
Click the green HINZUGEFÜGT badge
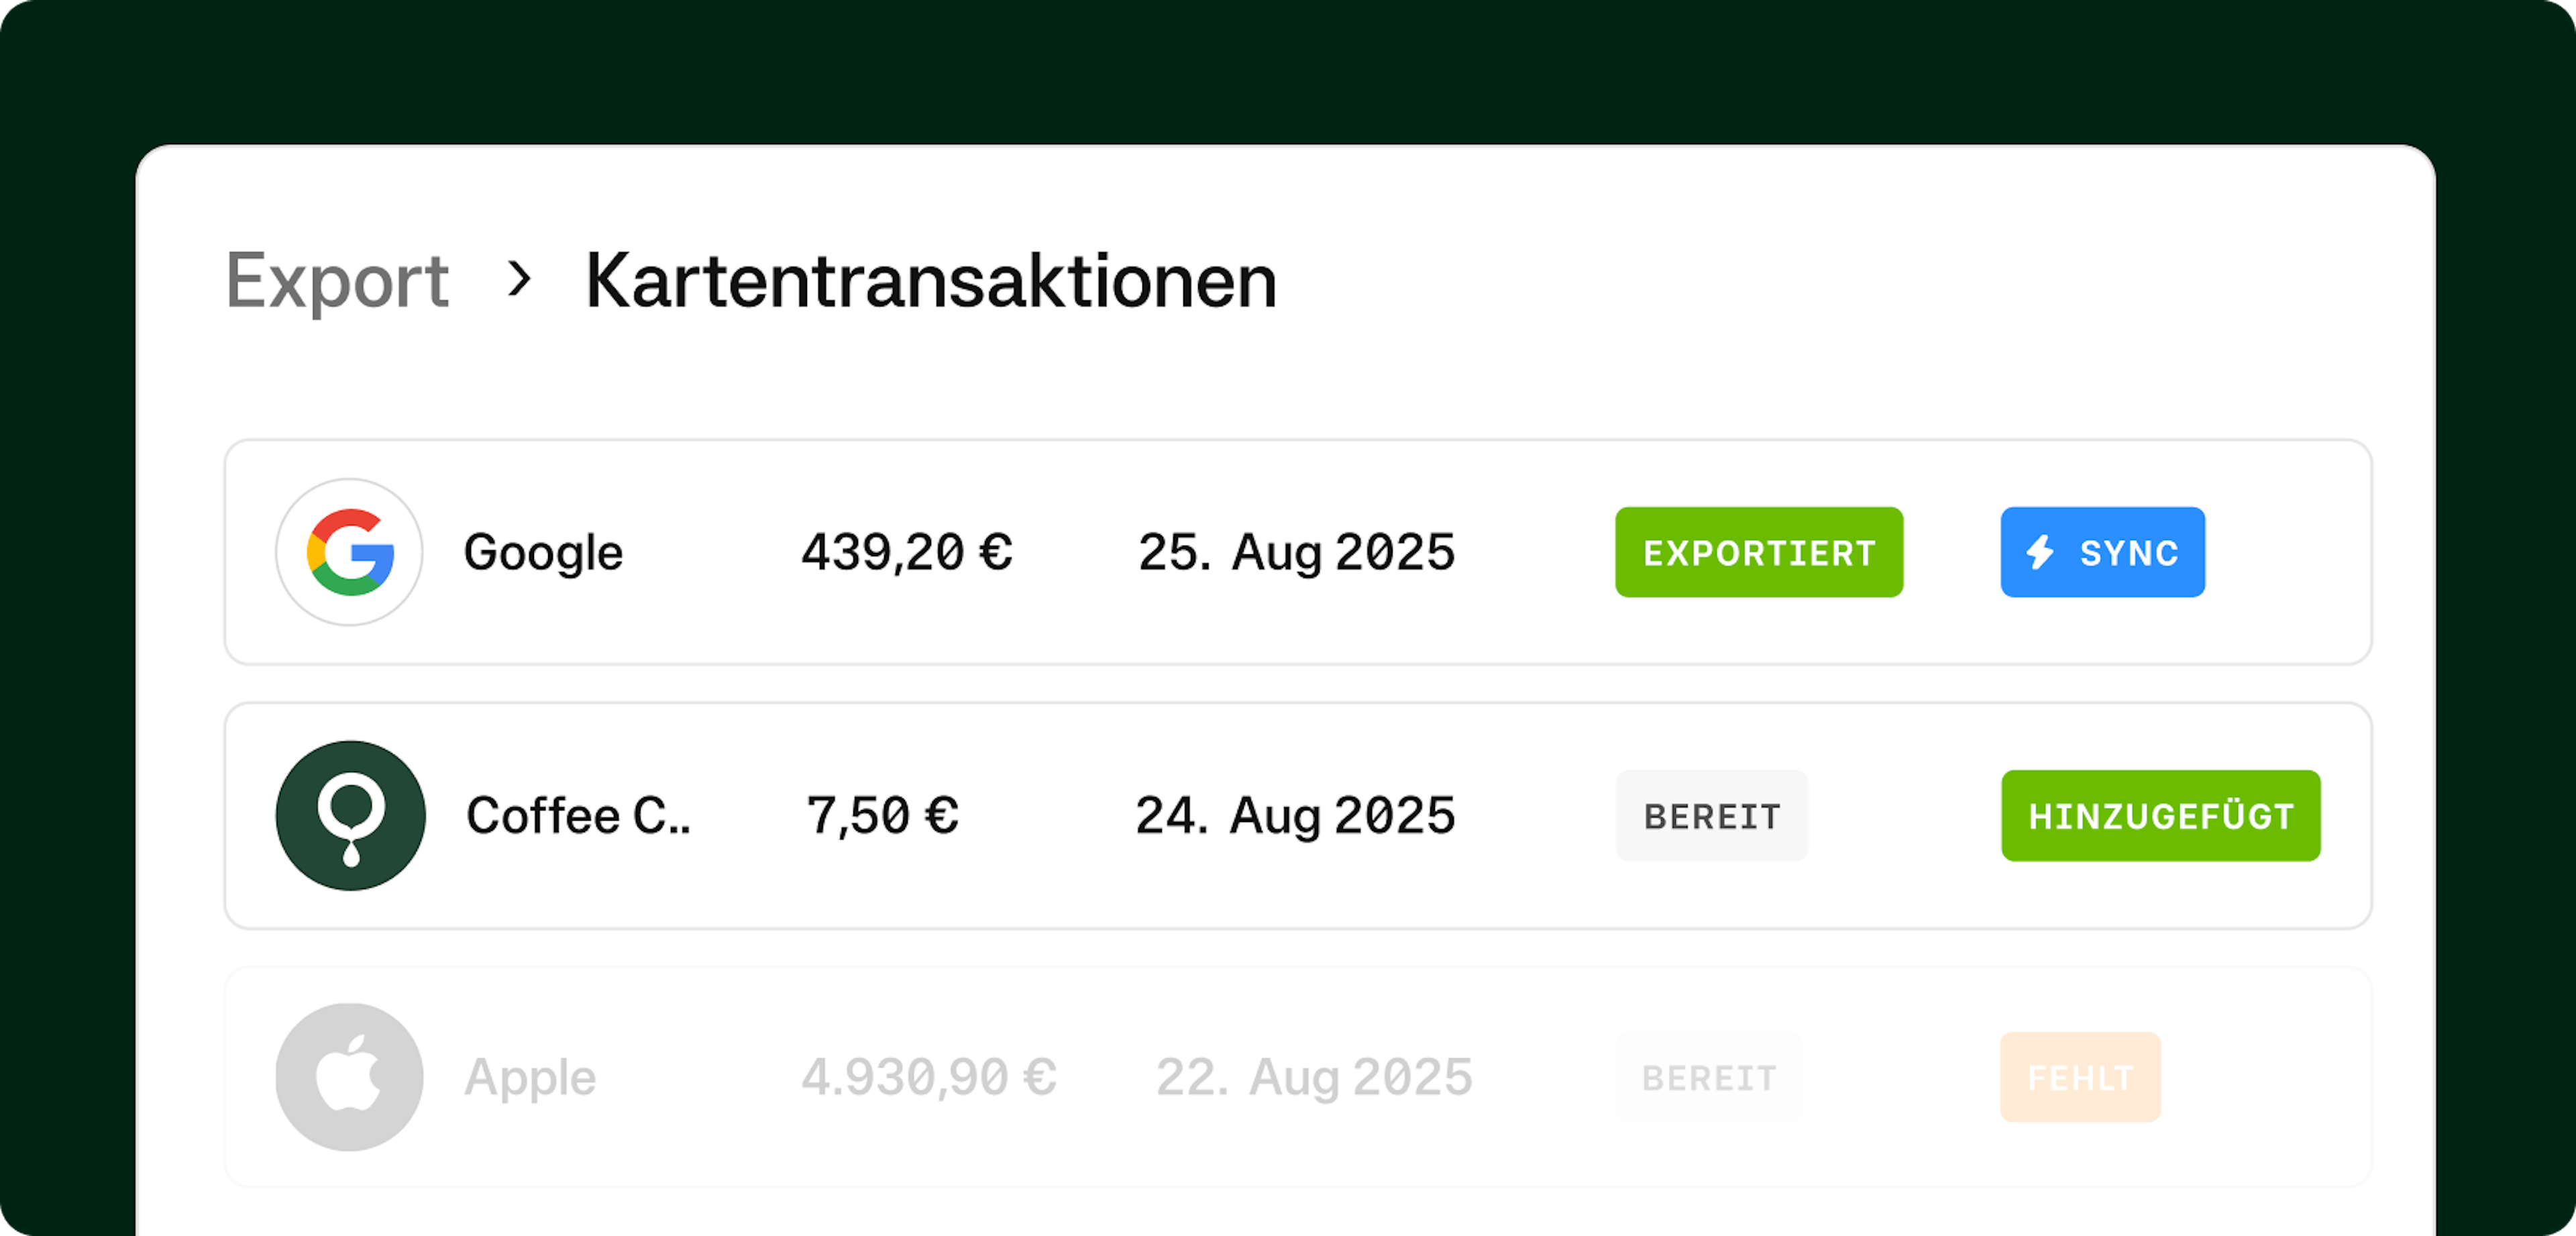click(2160, 816)
